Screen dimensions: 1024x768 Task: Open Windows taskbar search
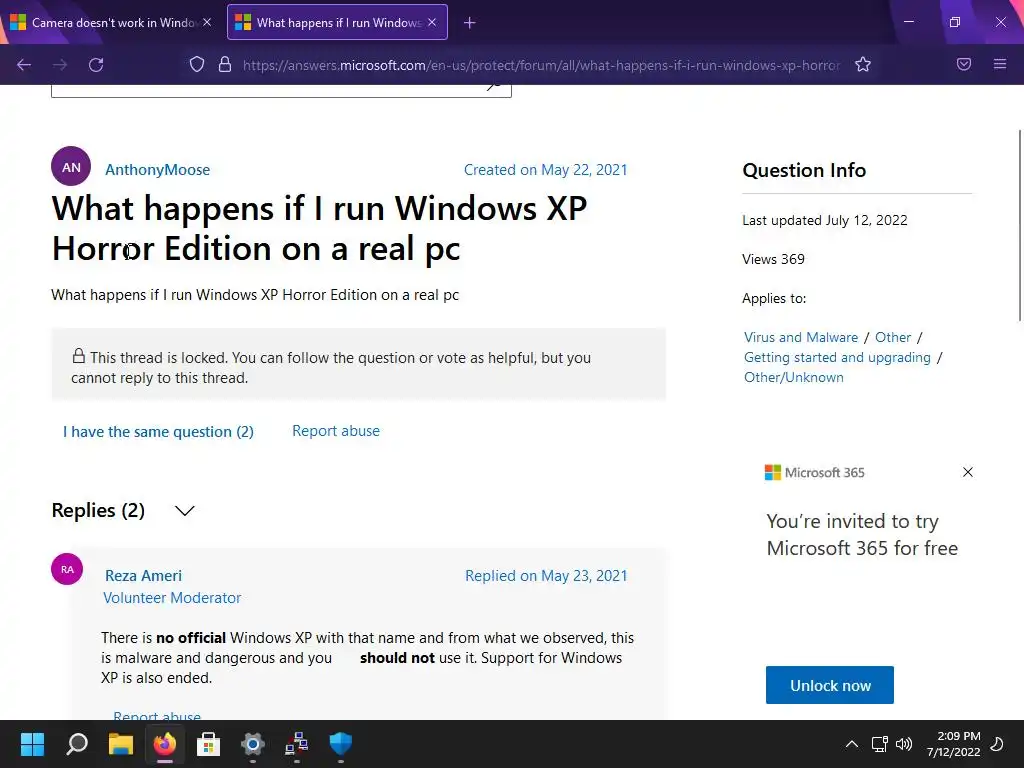[x=77, y=744]
